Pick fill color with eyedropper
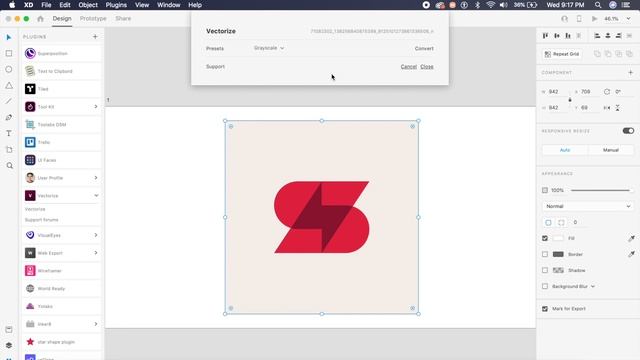 [x=631, y=238]
